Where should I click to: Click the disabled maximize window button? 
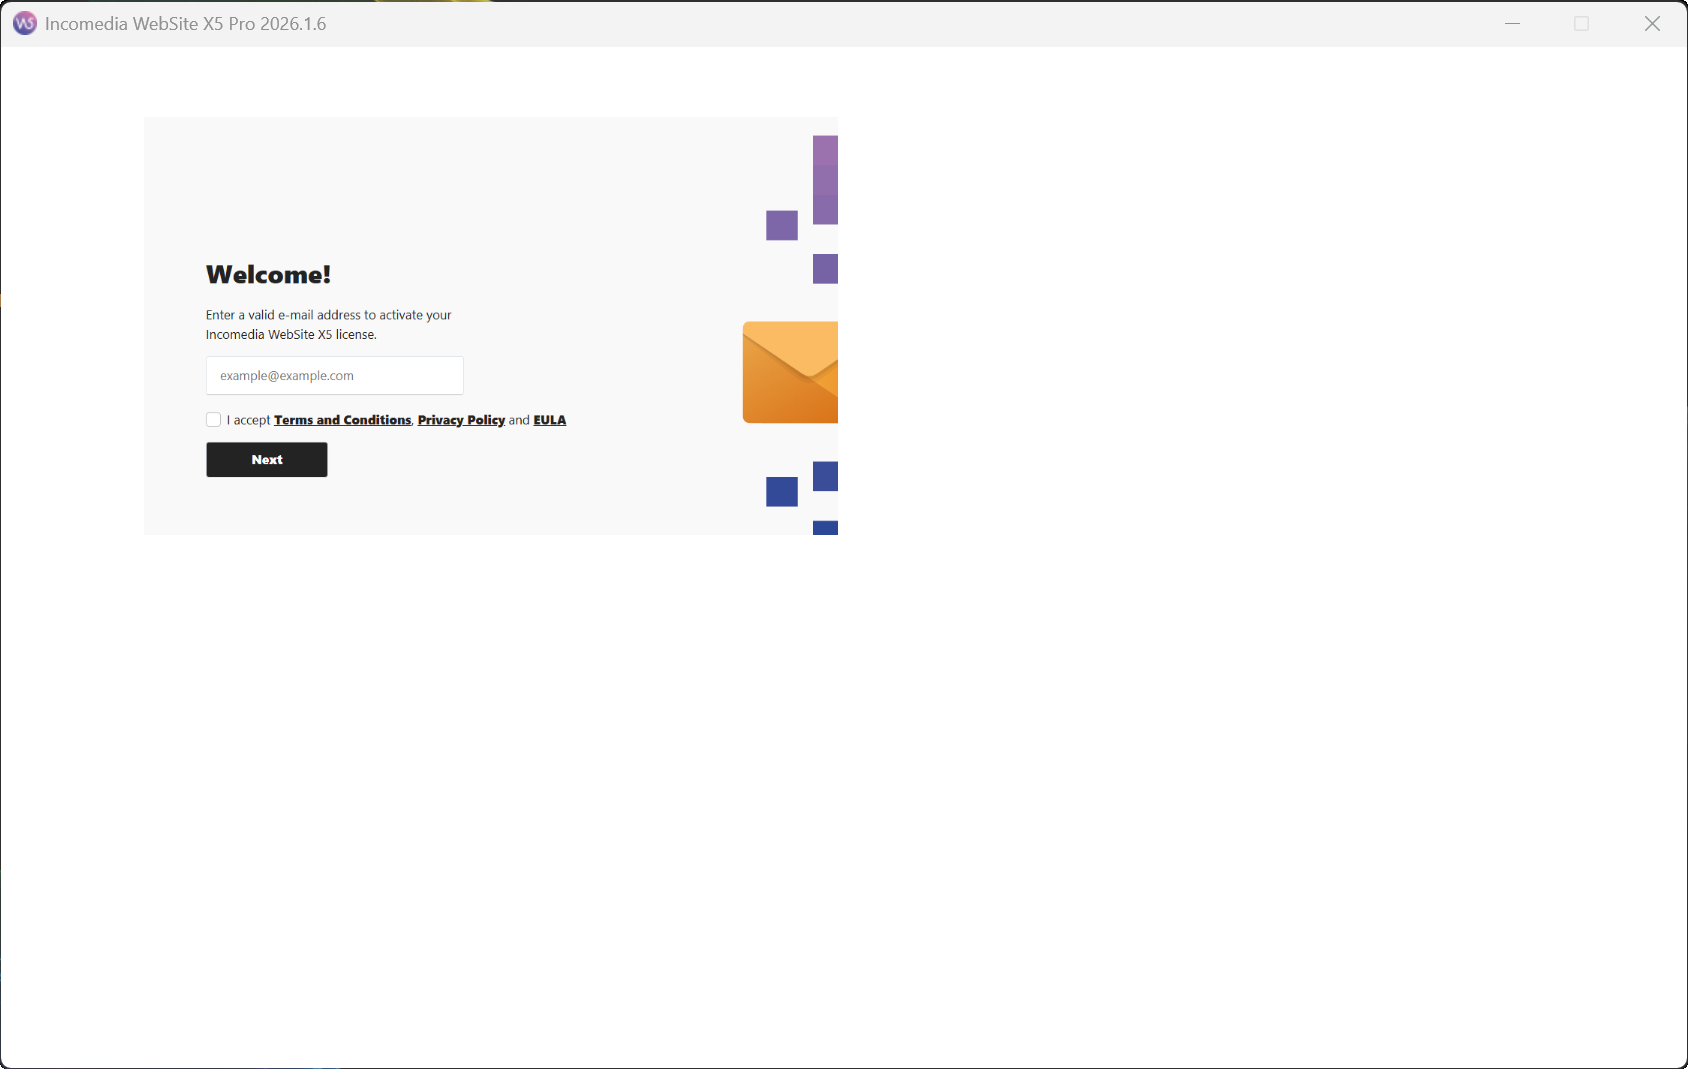click(x=1581, y=23)
